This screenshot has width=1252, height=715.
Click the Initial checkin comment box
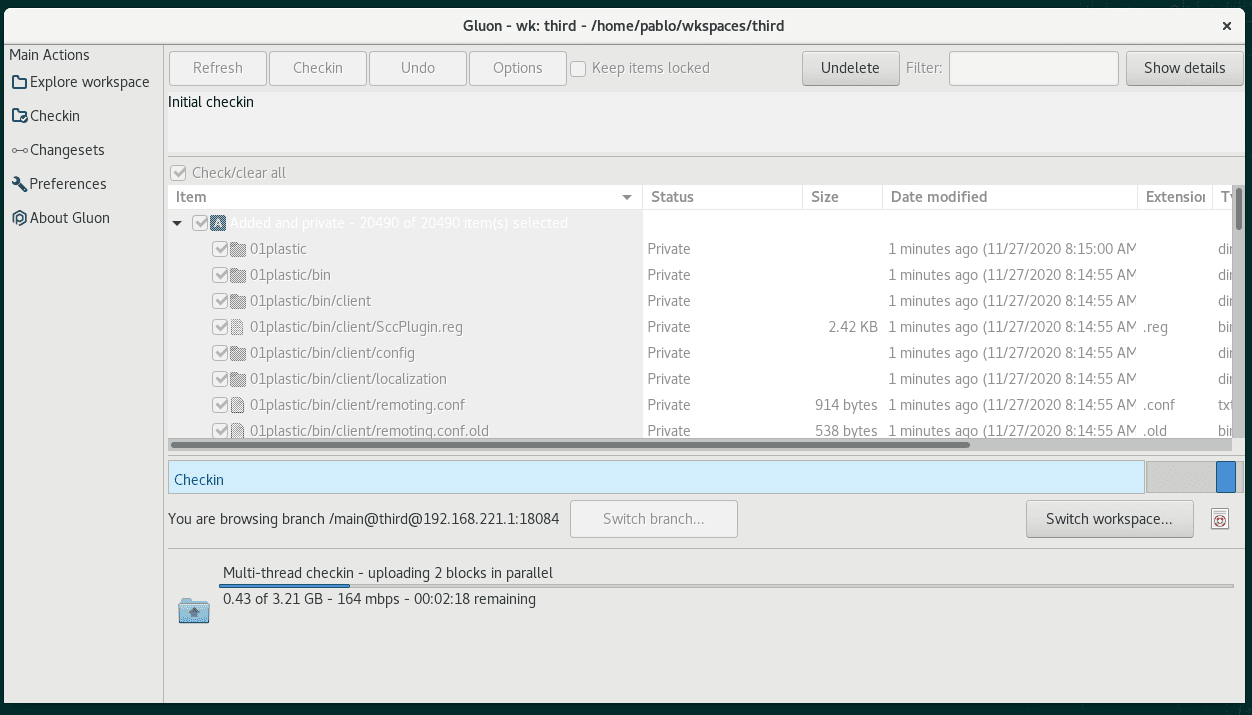click(x=705, y=122)
